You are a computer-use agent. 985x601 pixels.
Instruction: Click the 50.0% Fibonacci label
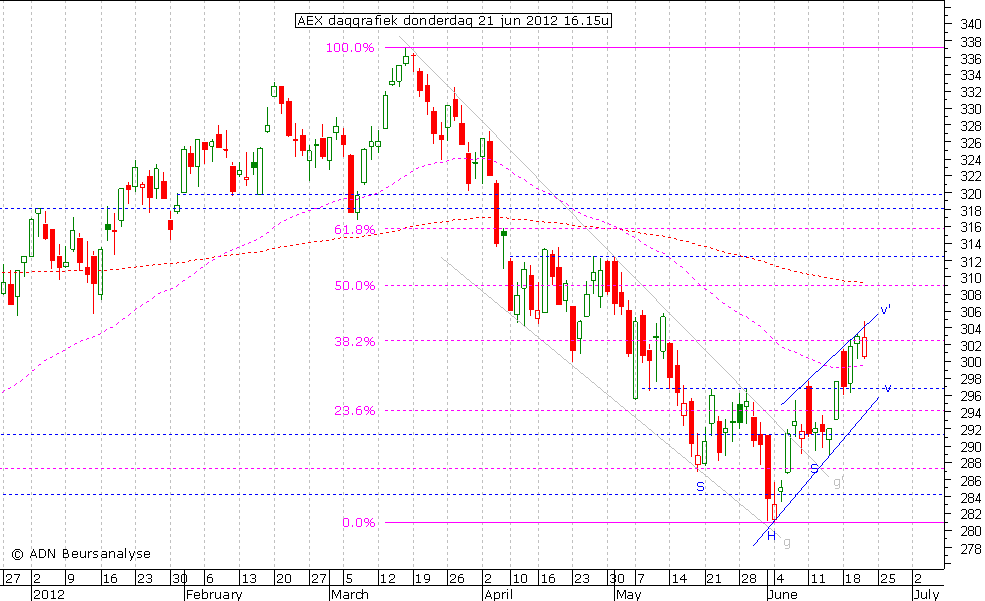pyautogui.click(x=354, y=286)
